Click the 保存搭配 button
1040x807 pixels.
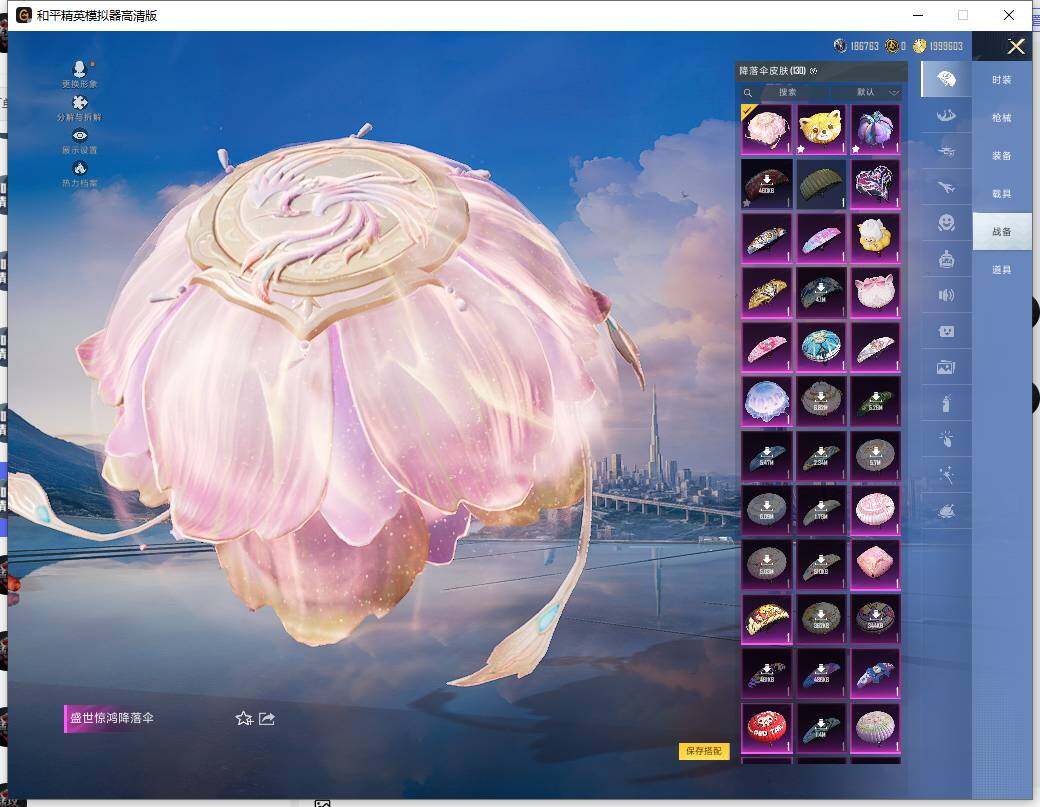pos(704,751)
